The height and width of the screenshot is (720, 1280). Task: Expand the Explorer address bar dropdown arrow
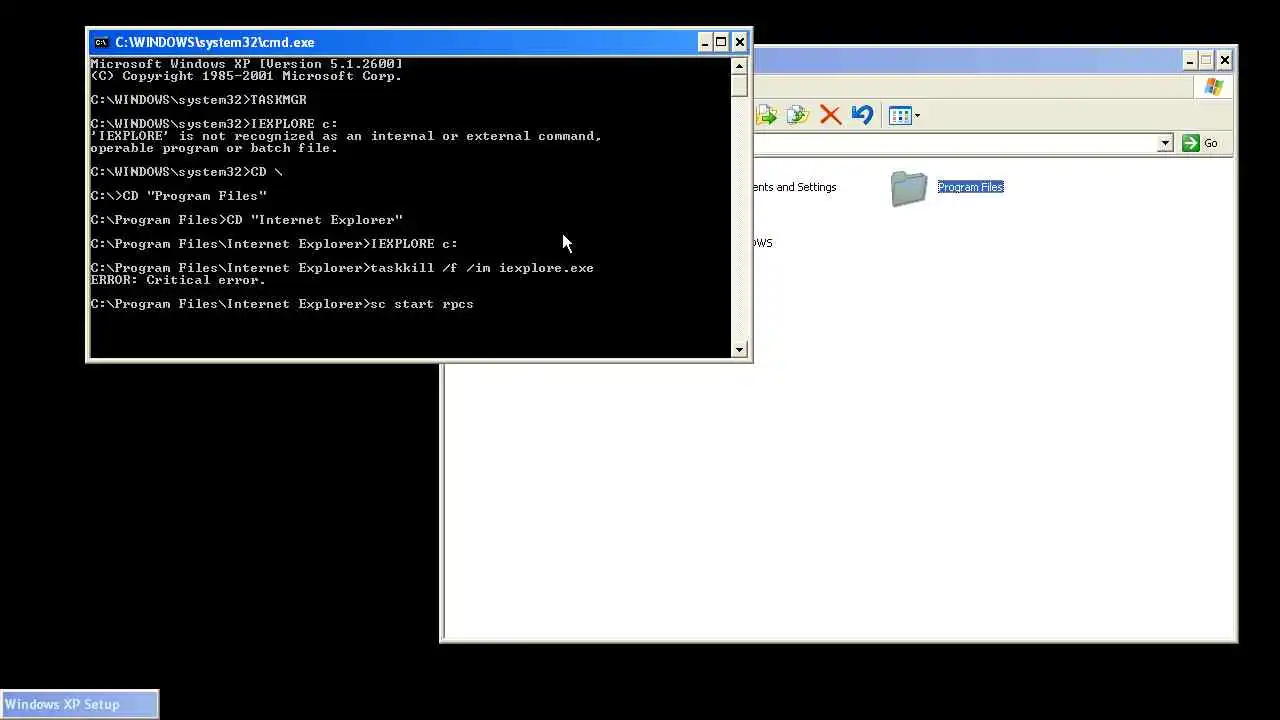pos(1164,143)
